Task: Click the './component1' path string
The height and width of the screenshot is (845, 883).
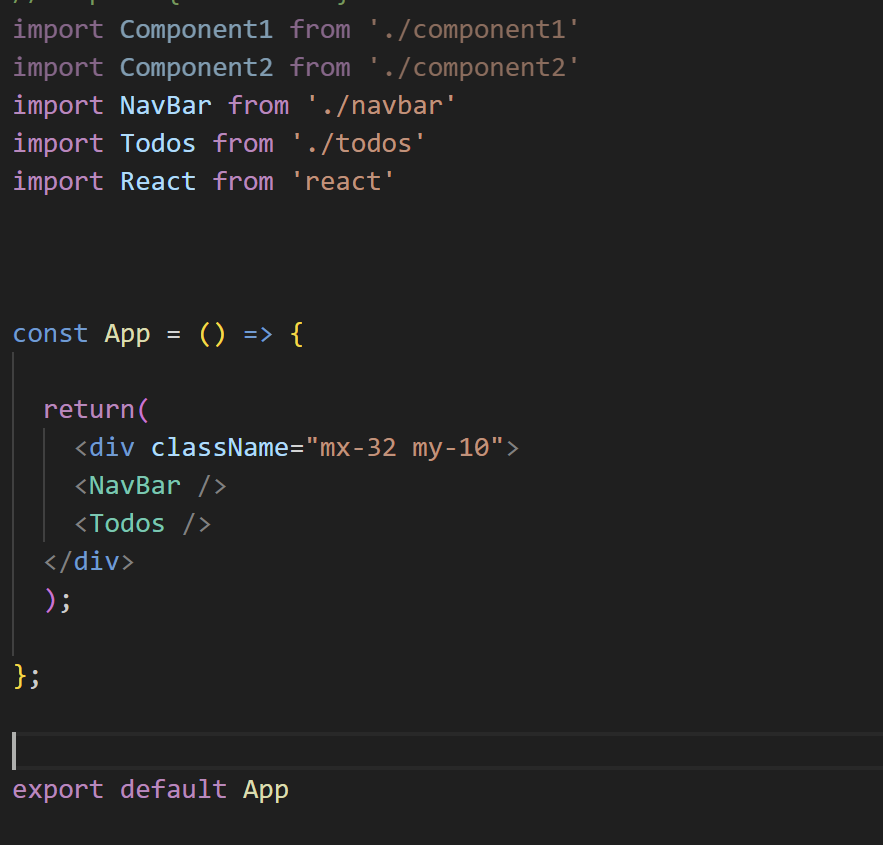Action: point(474,29)
